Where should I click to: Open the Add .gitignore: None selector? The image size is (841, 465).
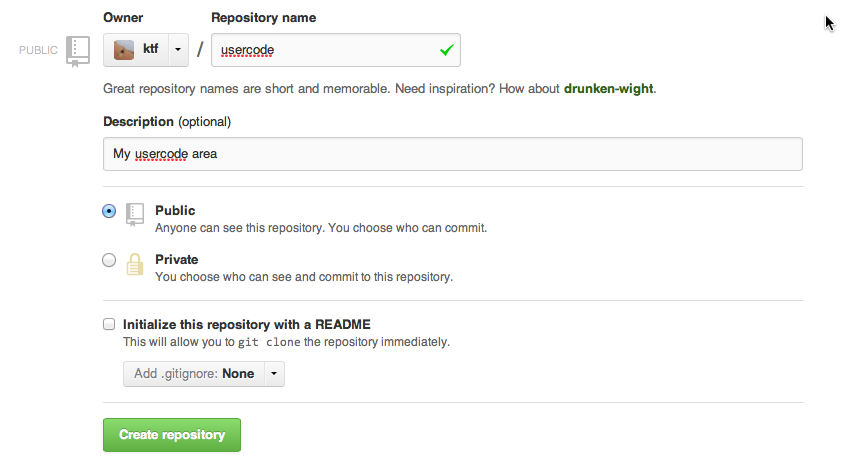[x=194, y=374]
